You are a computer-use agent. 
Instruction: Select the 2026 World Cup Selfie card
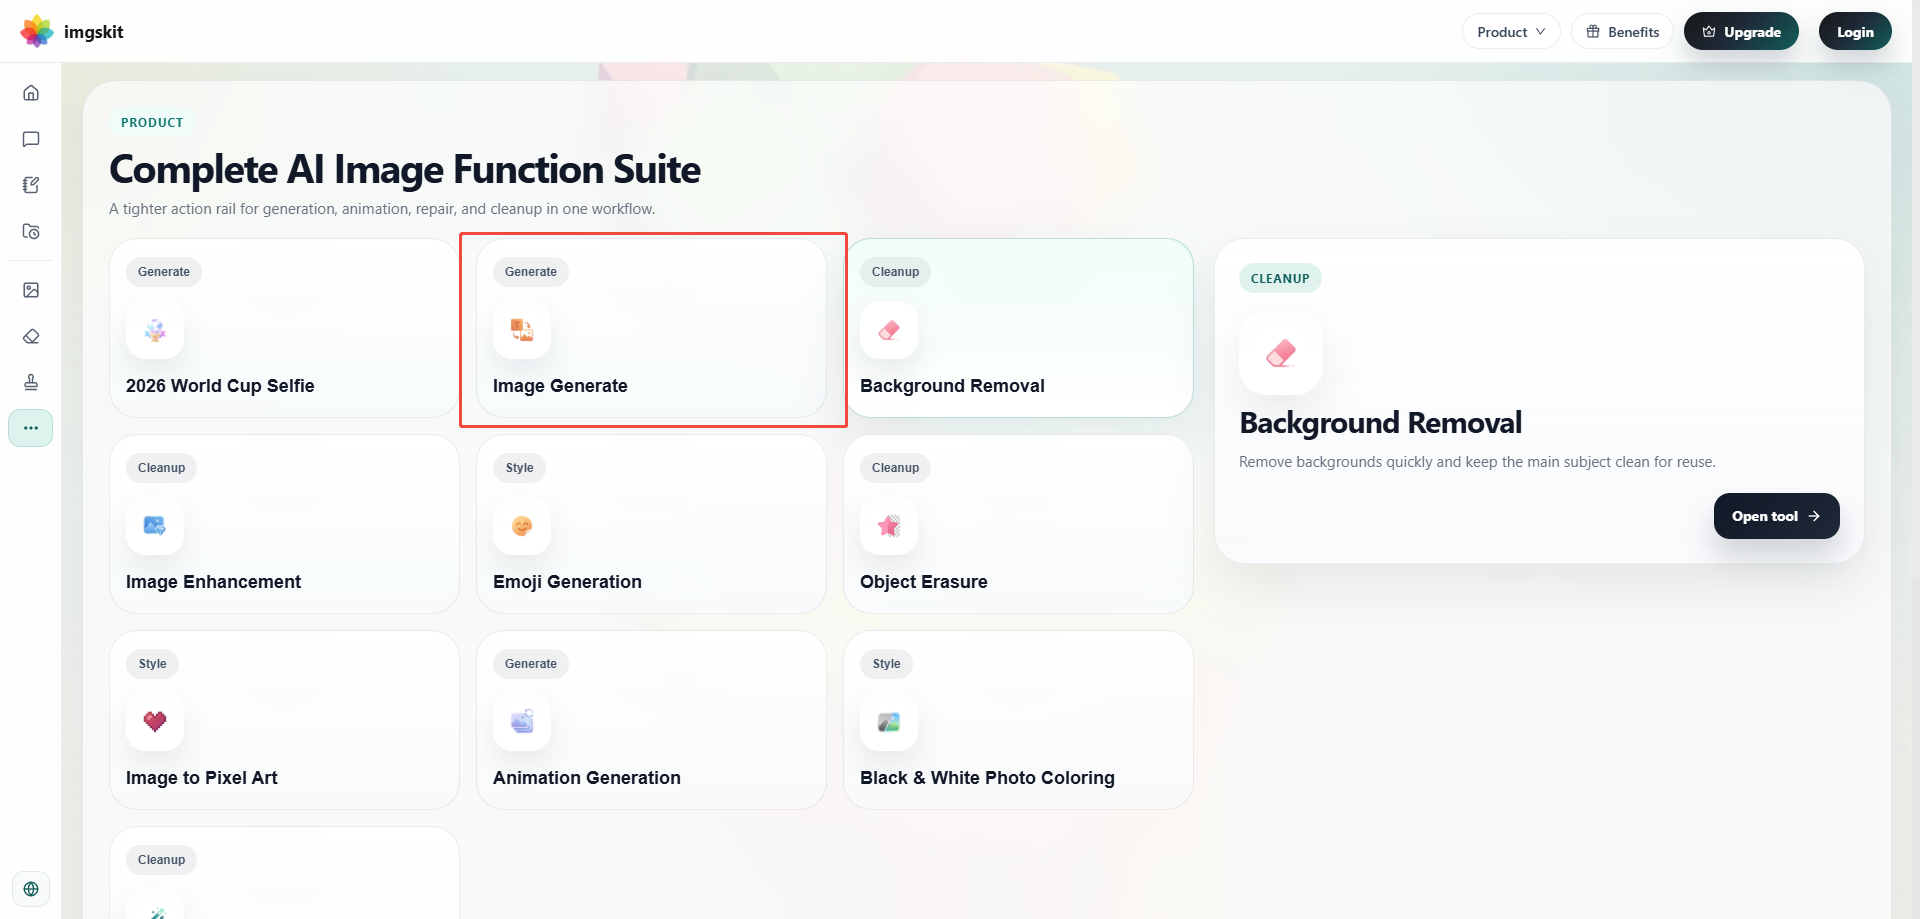pyautogui.click(x=284, y=328)
